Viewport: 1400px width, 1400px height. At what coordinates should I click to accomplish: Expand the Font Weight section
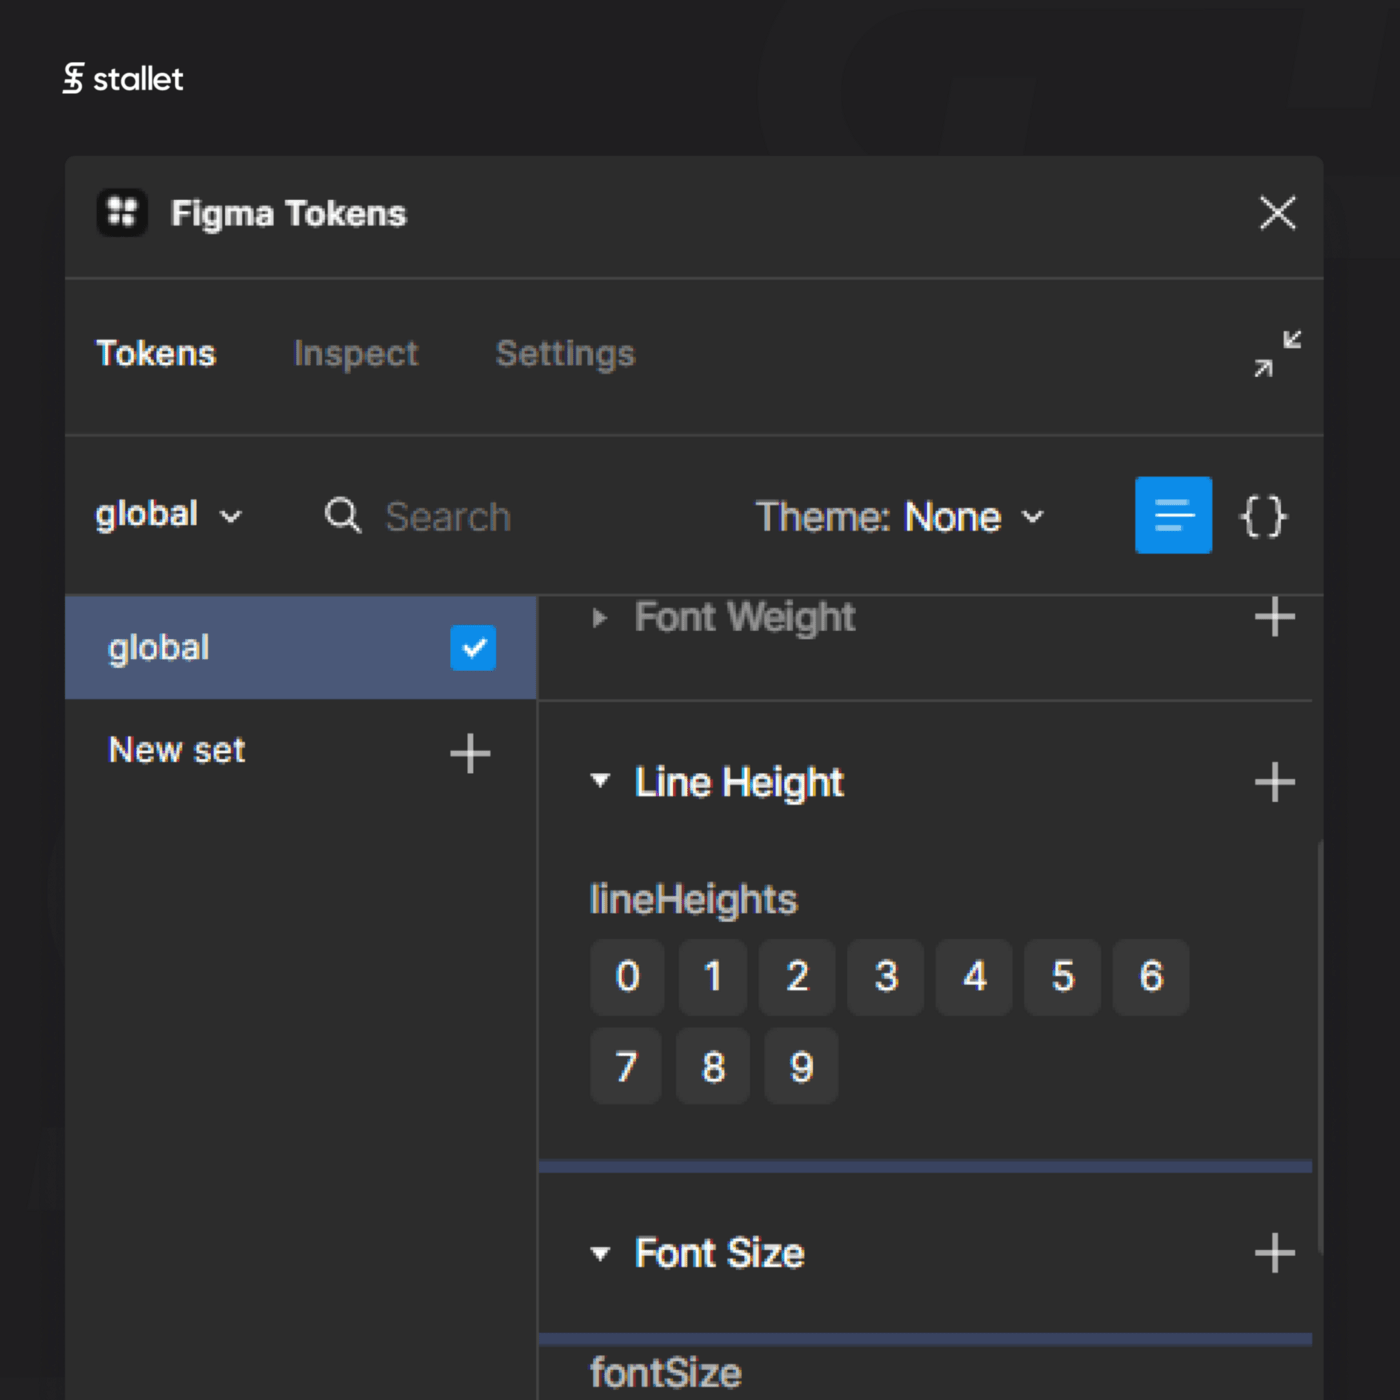pos(600,618)
